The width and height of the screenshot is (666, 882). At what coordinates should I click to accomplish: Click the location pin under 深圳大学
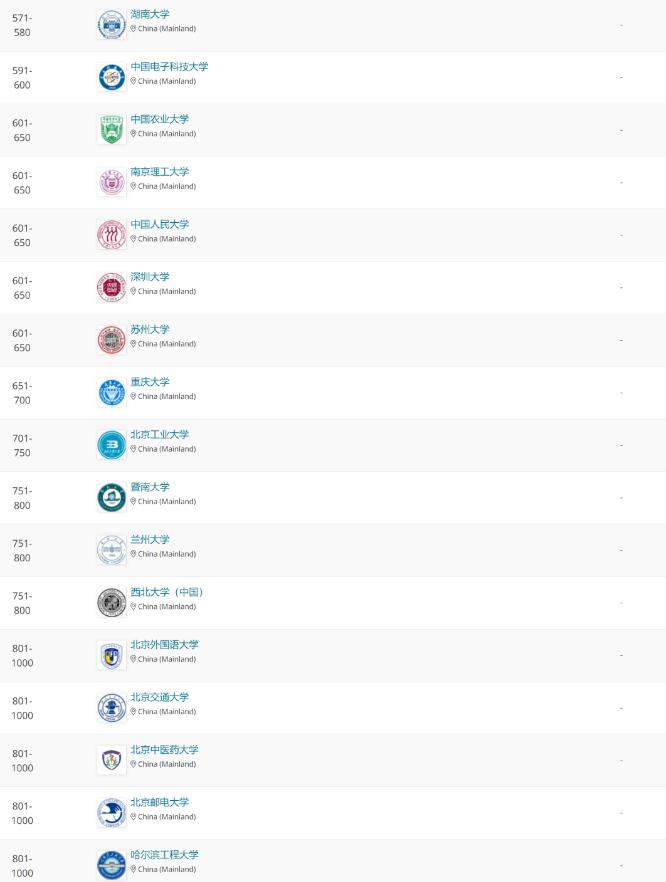133,292
